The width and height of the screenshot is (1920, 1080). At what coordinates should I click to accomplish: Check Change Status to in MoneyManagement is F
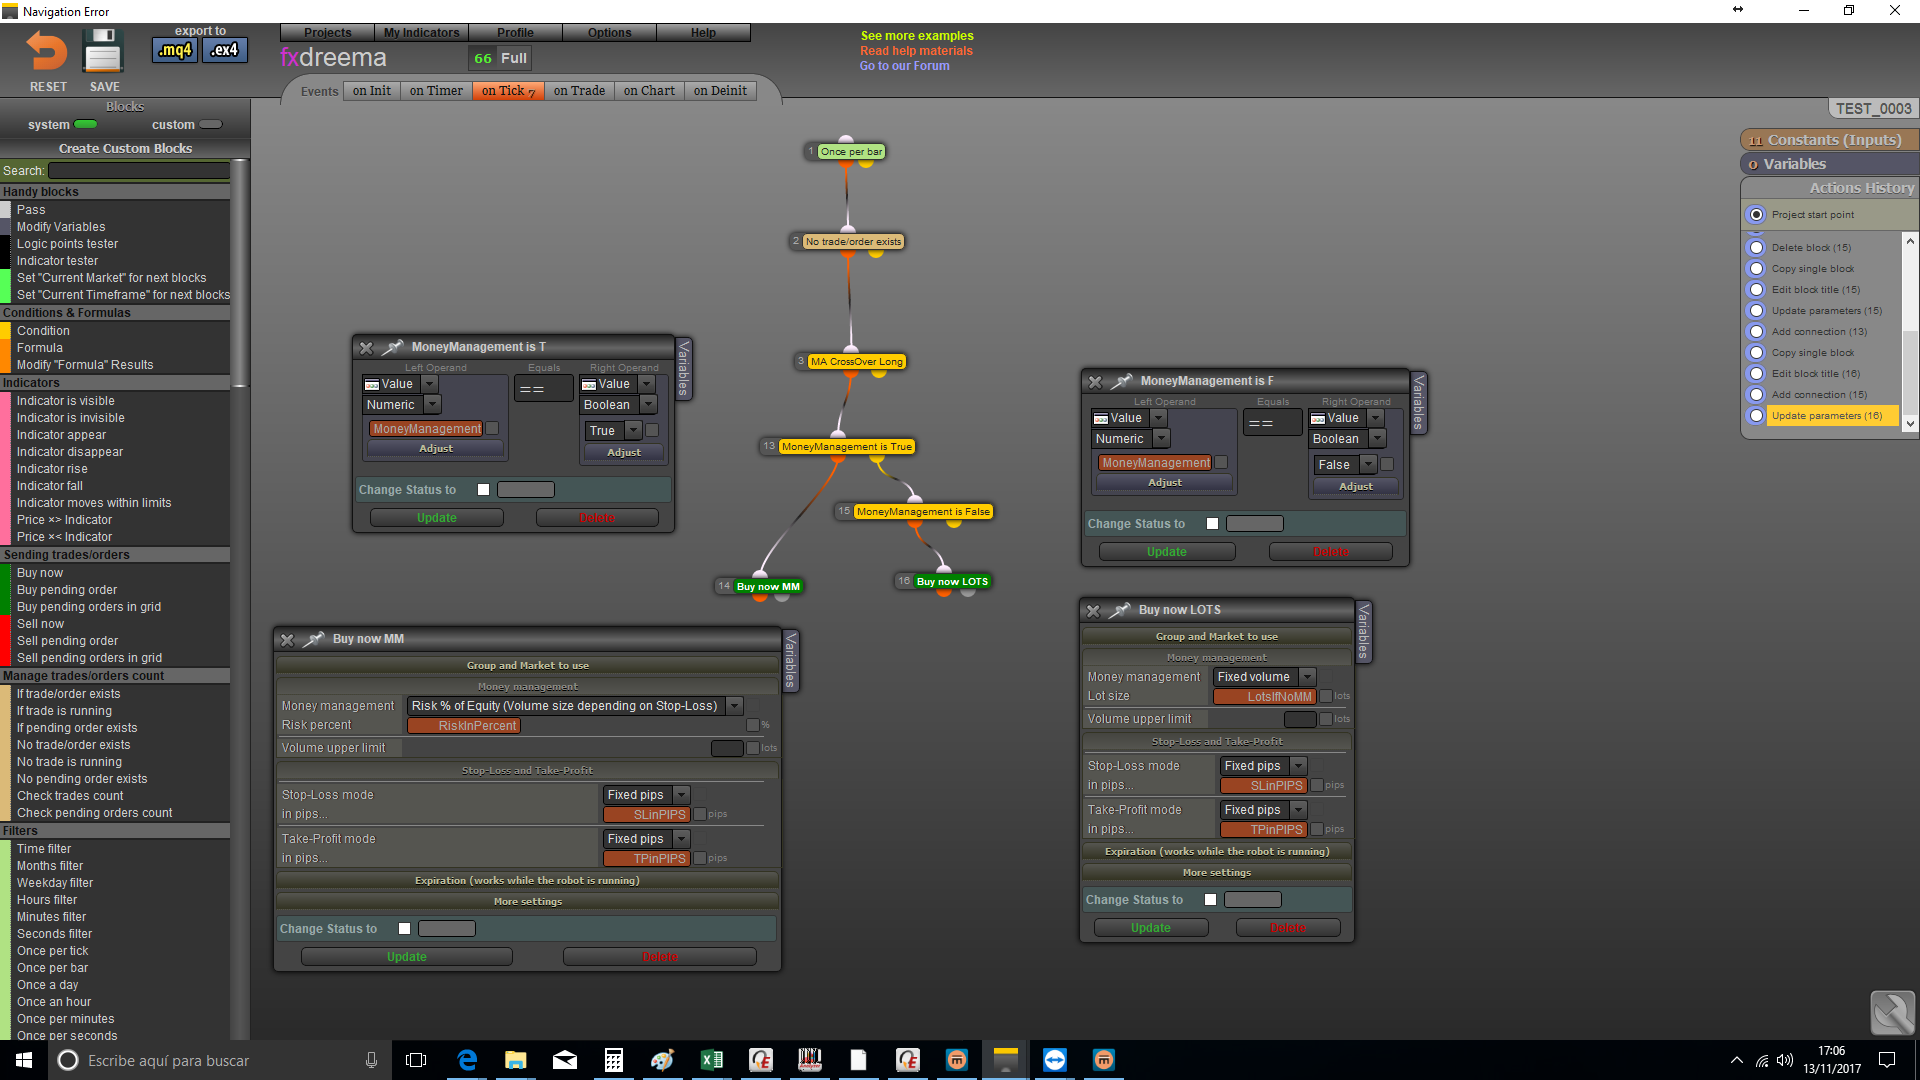1213,524
